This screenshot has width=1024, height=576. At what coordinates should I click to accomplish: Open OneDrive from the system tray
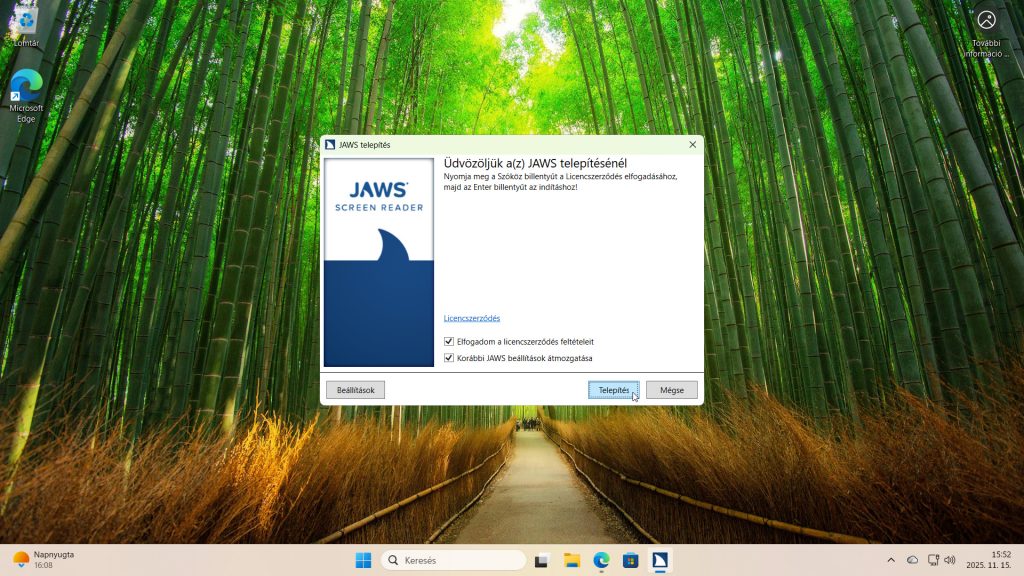point(913,560)
